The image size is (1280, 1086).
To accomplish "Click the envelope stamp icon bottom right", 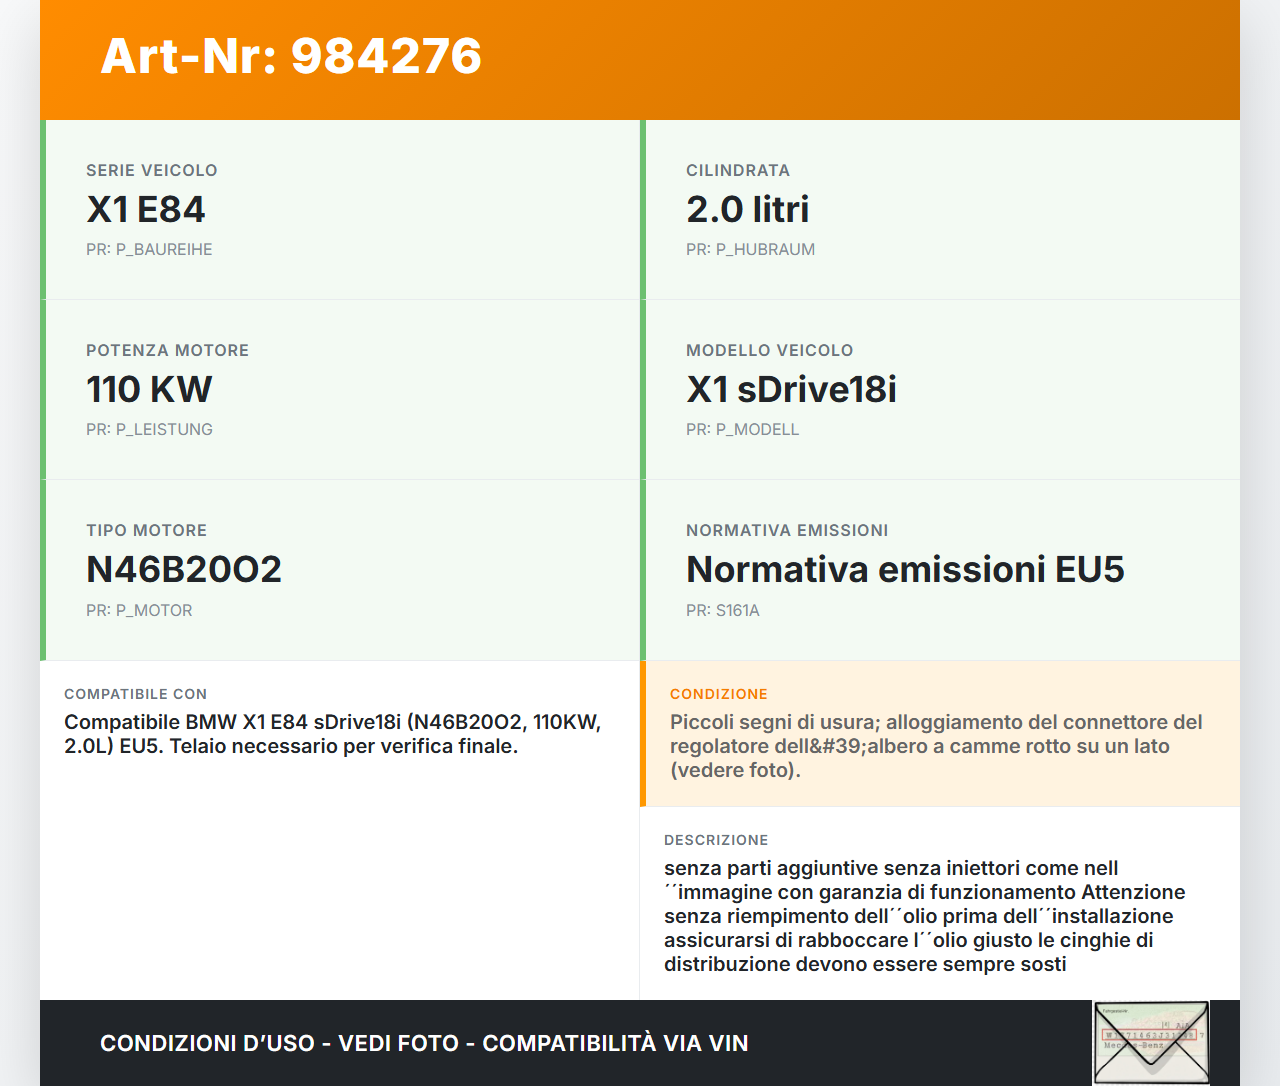I will pos(1150,1042).
